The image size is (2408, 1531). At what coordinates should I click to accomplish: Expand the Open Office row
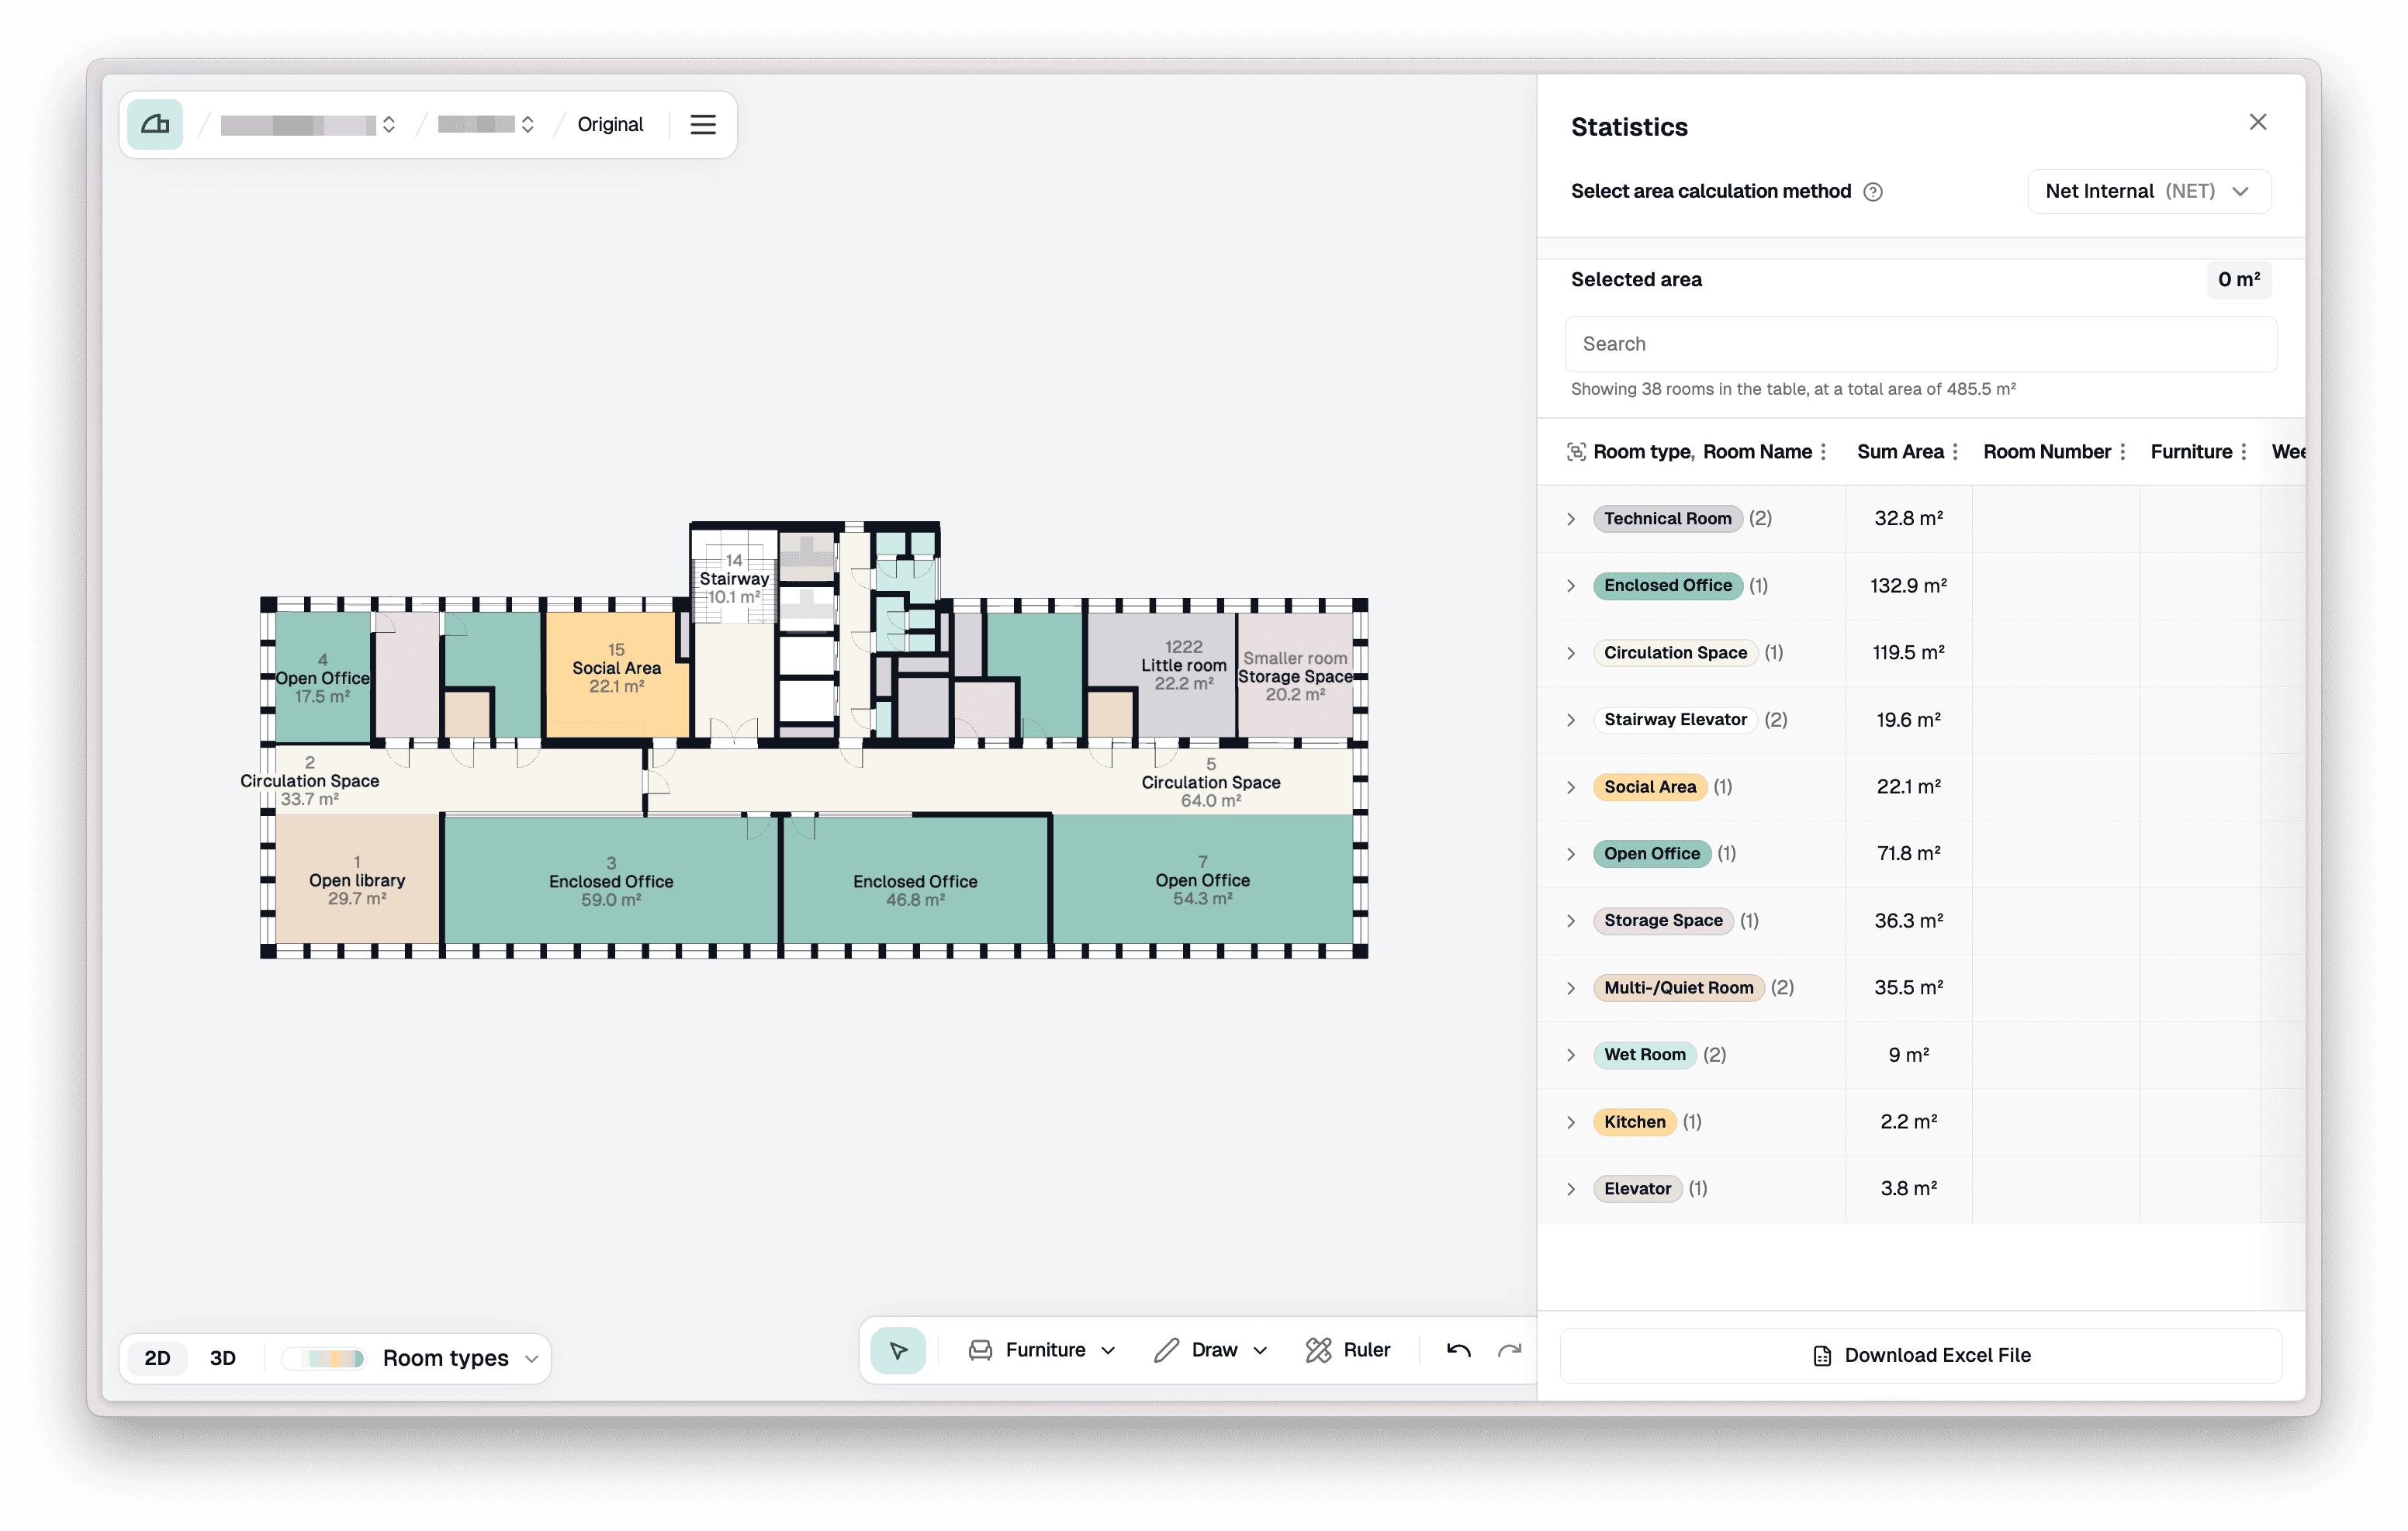tap(1571, 854)
